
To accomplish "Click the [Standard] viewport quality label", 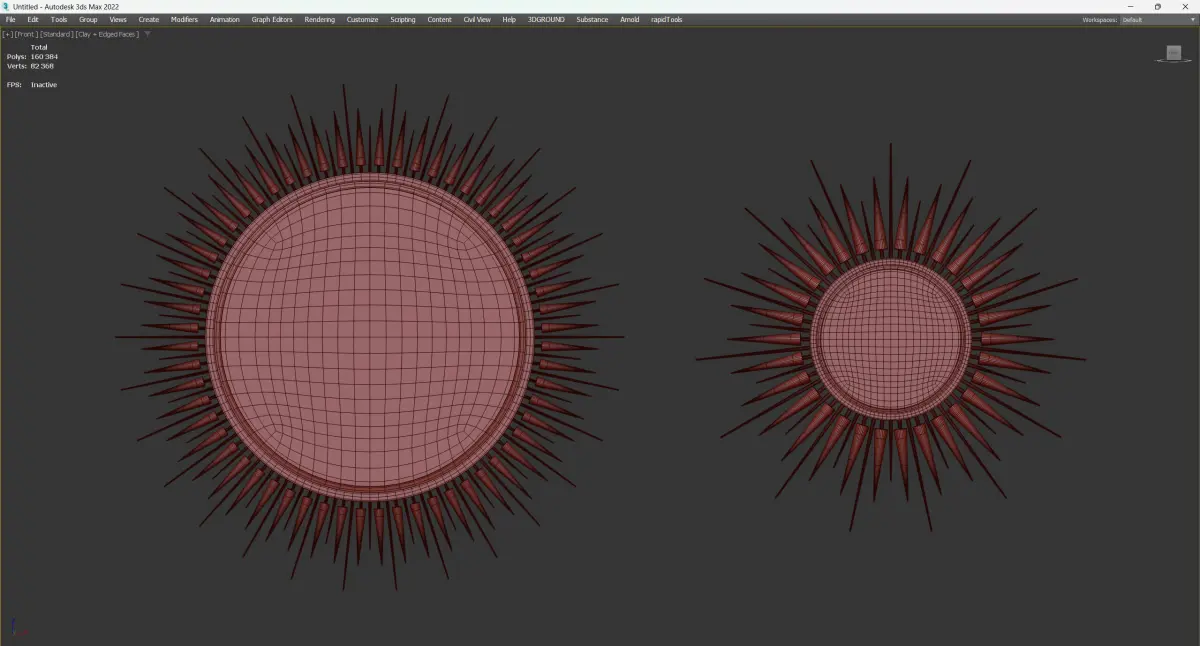I will (57, 34).
